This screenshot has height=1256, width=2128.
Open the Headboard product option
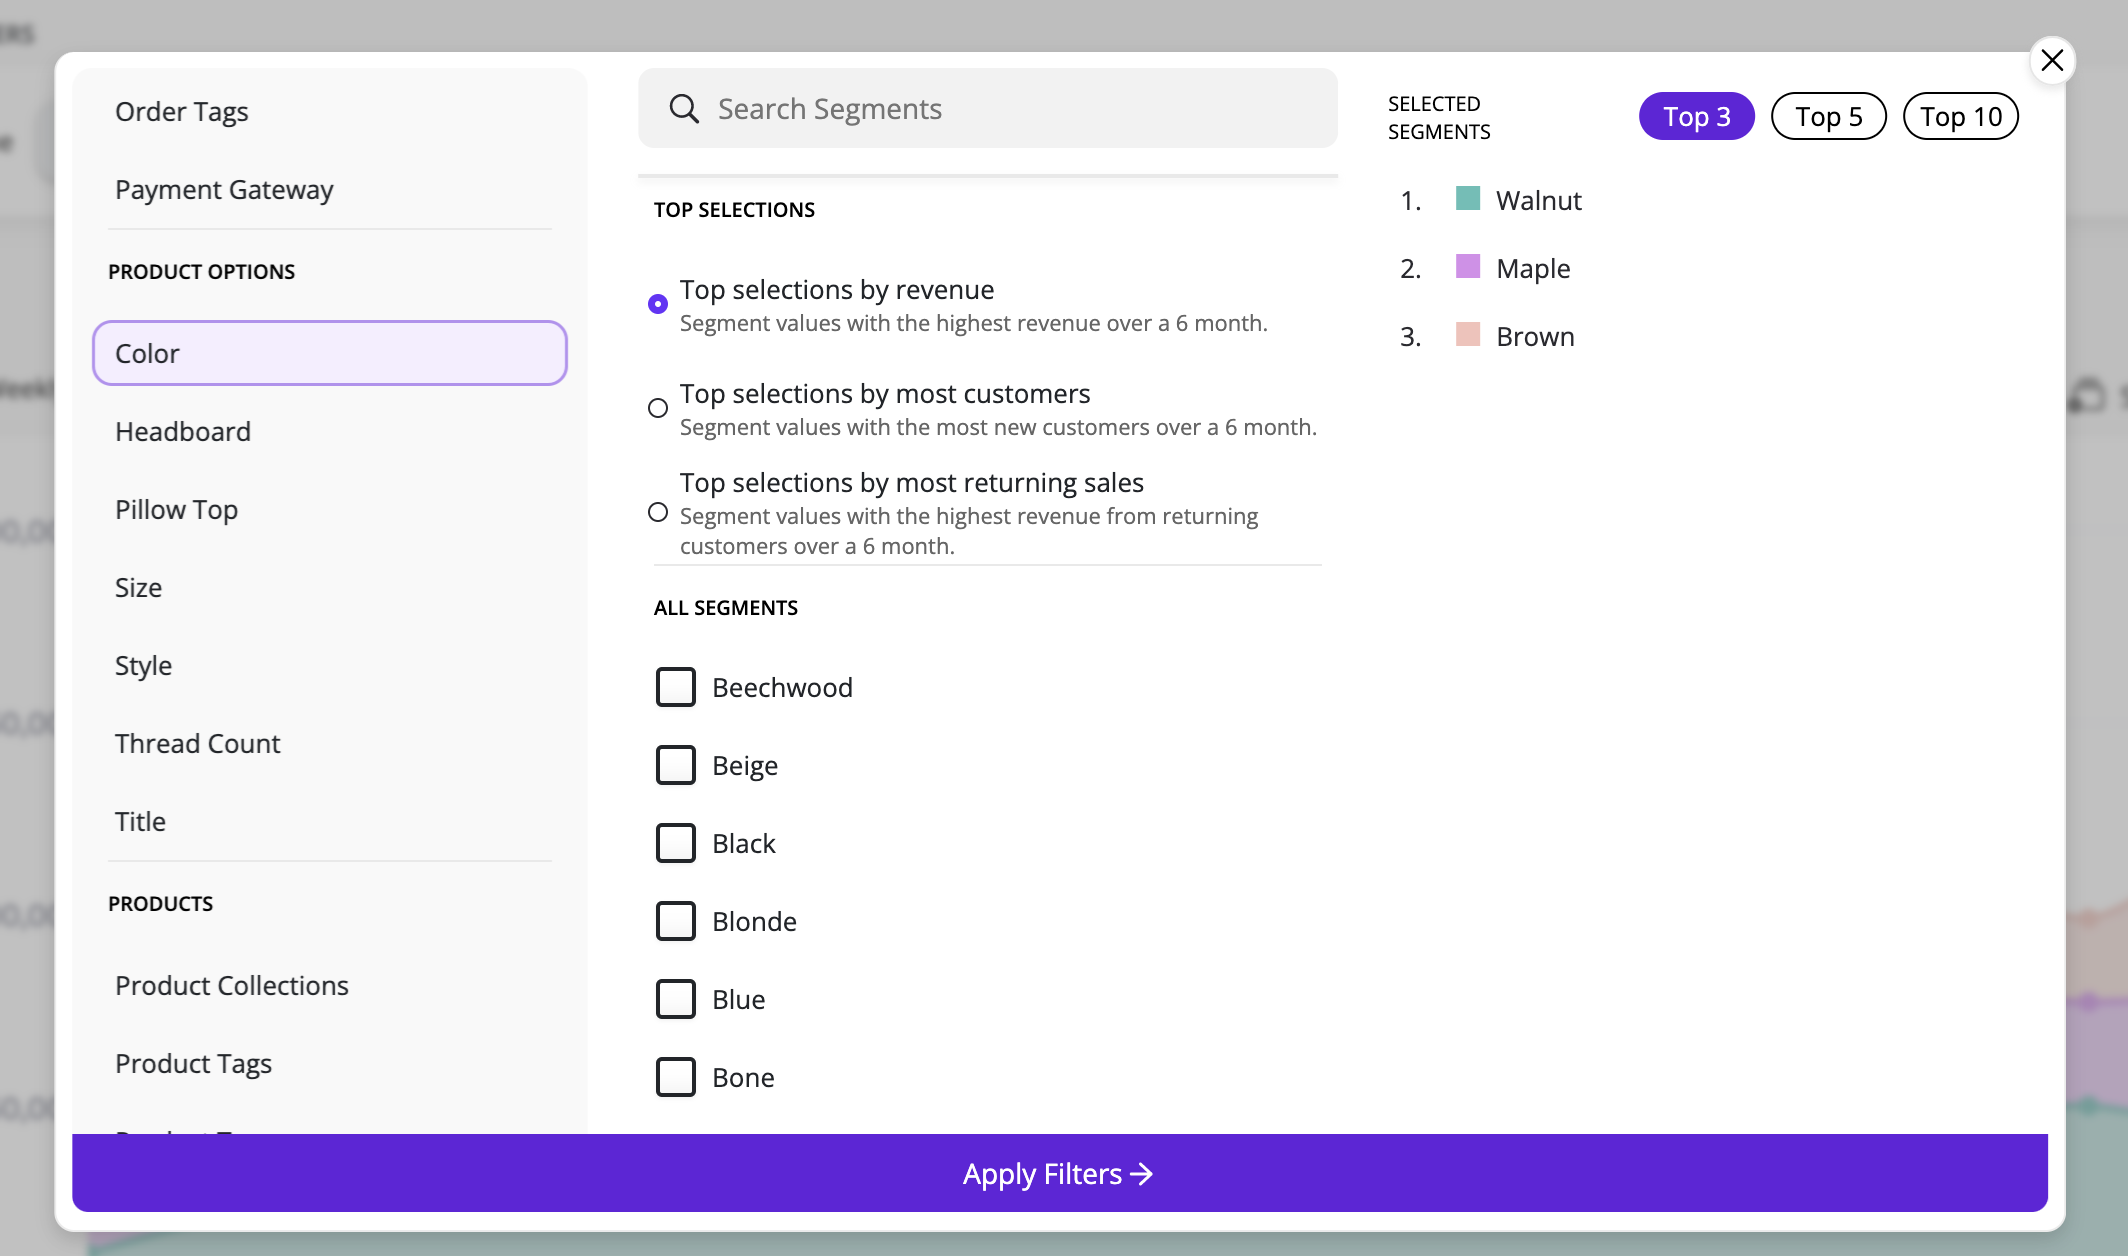(x=183, y=432)
